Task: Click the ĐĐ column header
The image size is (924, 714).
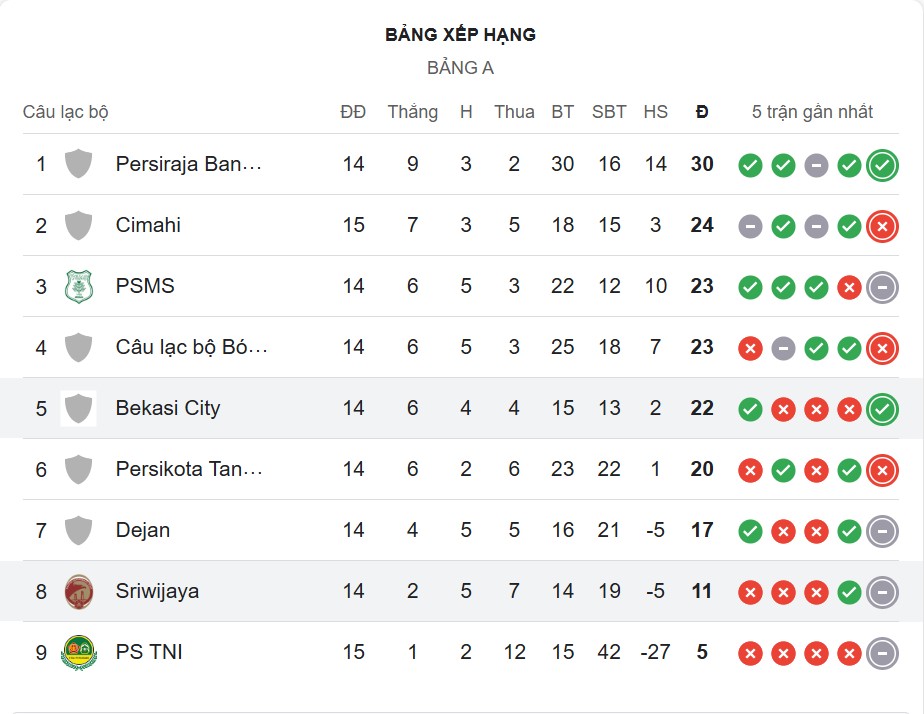Action: tap(354, 112)
